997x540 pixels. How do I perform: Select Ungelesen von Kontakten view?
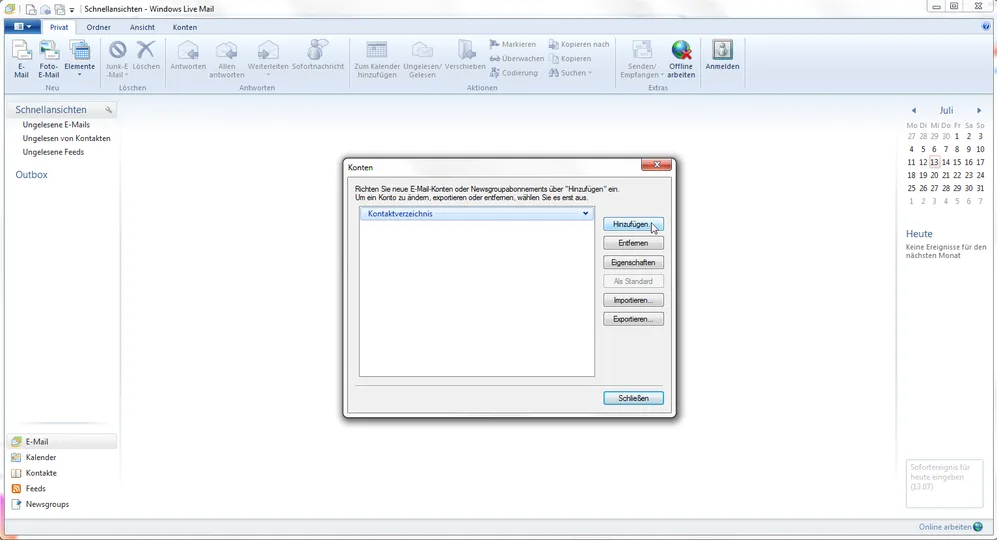(66, 138)
